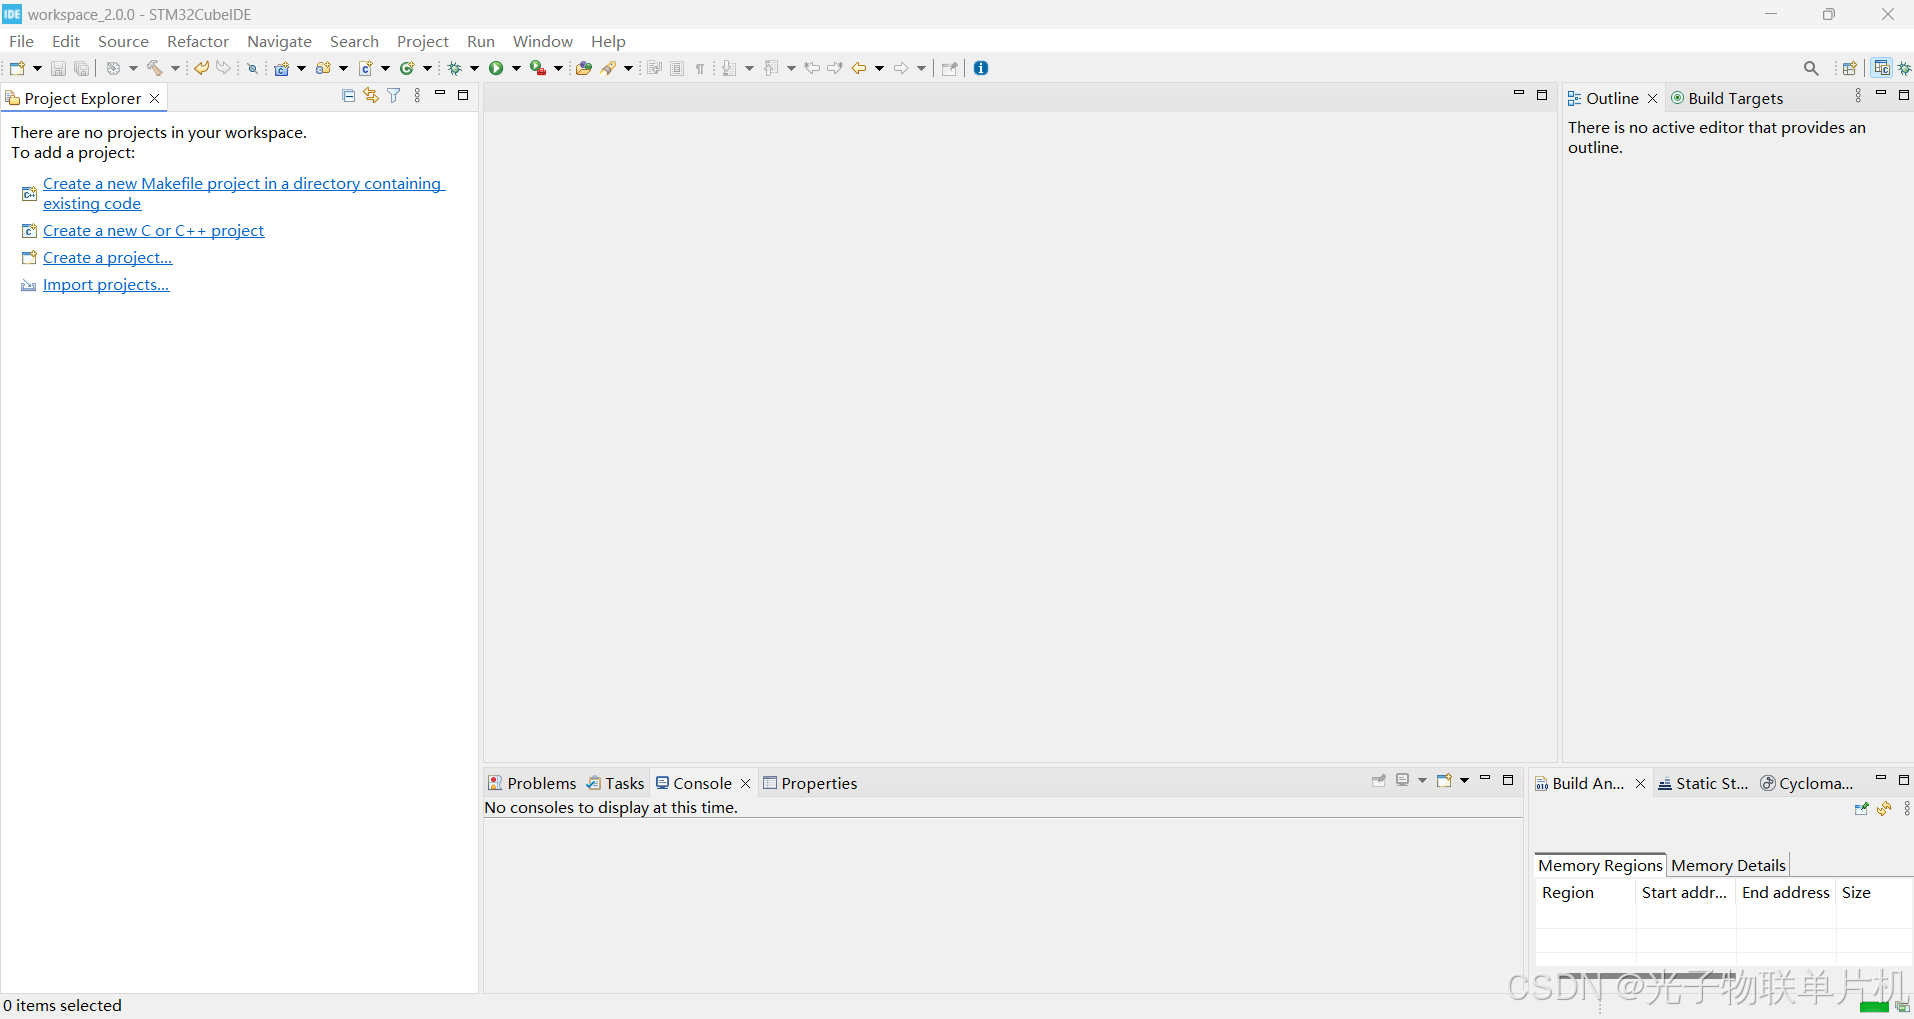Switch to the C/C++ perspective button
Image resolution: width=1914 pixels, height=1019 pixels.
(1882, 68)
